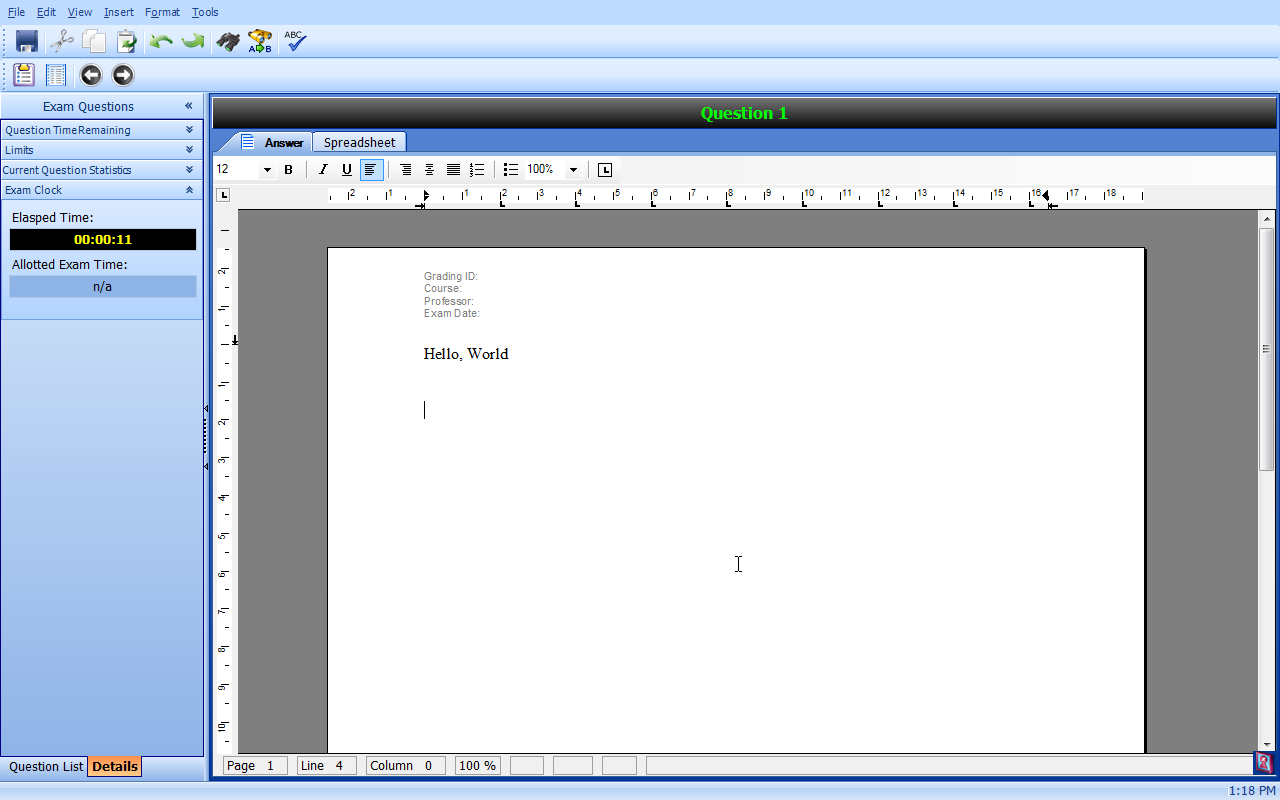The image size is (1280, 800).
Task: Click the Grading ID header line
Action: click(x=451, y=276)
